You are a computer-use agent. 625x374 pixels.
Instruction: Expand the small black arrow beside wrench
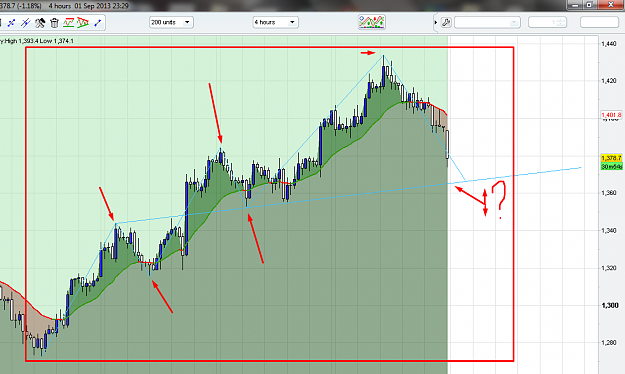[x=436, y=22]
